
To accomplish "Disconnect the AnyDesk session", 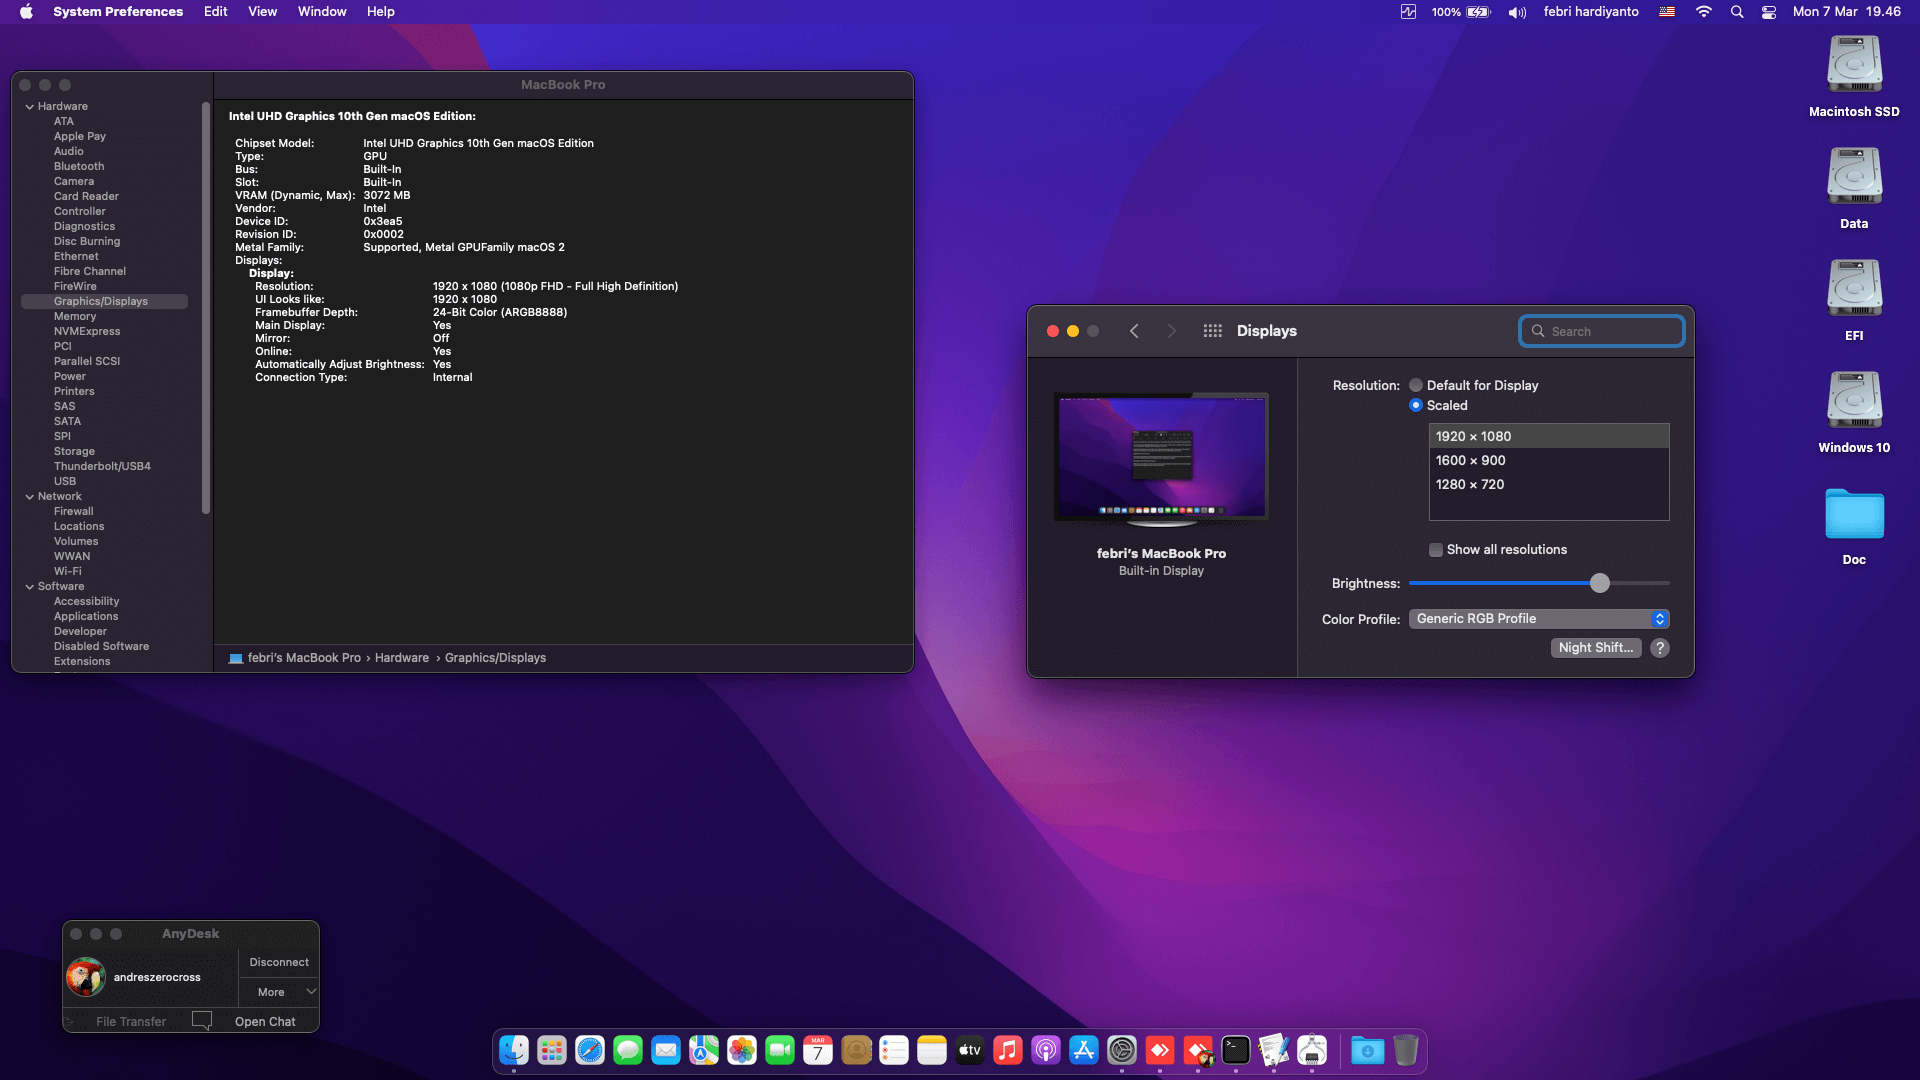I will pos(279,962).
